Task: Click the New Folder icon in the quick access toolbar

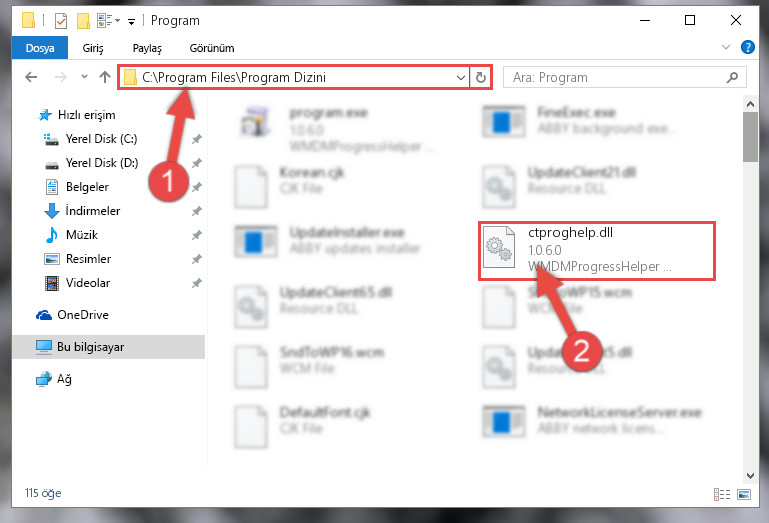Action: click(83, 21)
